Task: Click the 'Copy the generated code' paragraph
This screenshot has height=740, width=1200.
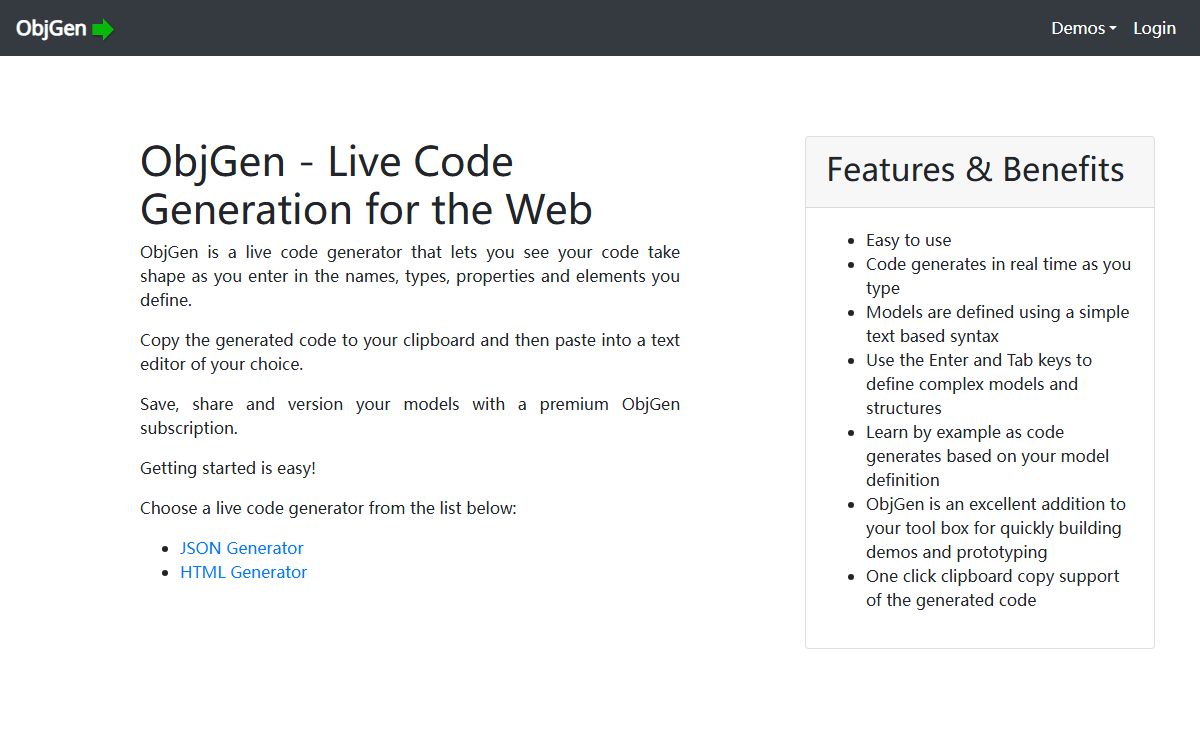Action: 410,352
